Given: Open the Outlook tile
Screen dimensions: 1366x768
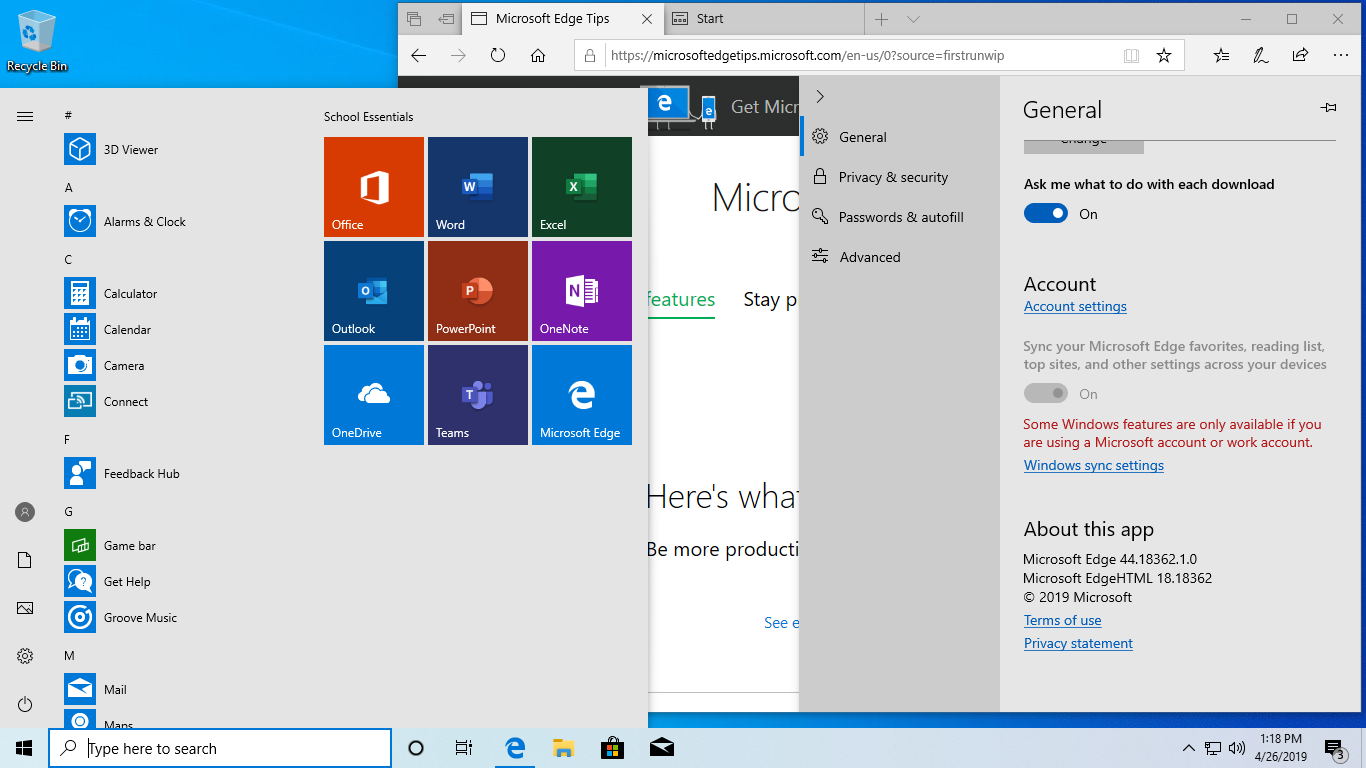Looking at the screenshot, I should (374, 291).
